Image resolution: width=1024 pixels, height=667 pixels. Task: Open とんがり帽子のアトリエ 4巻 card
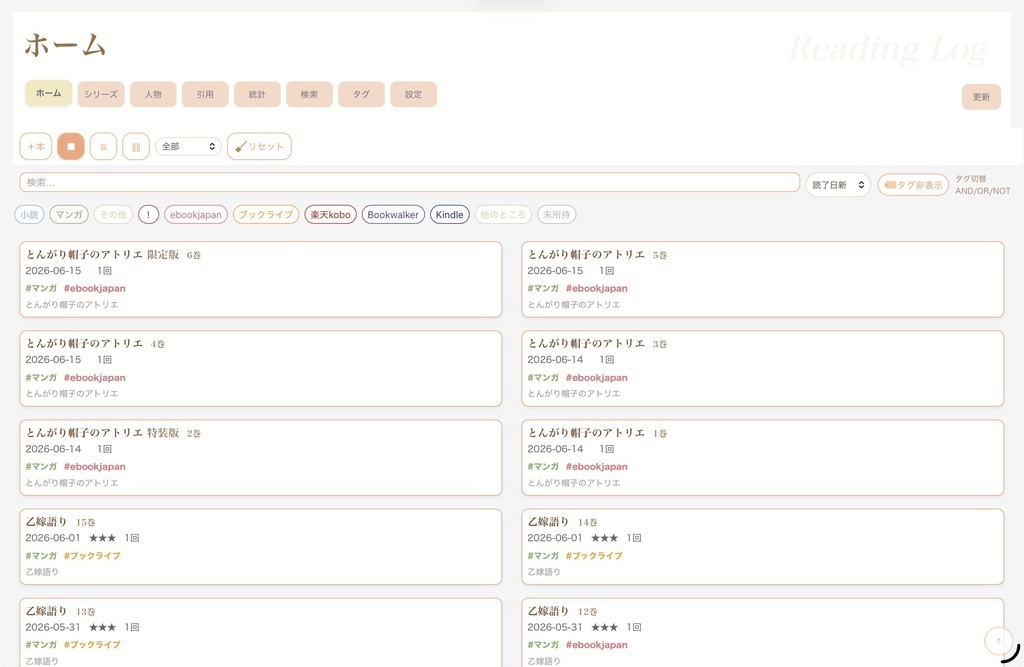[261, 368]
